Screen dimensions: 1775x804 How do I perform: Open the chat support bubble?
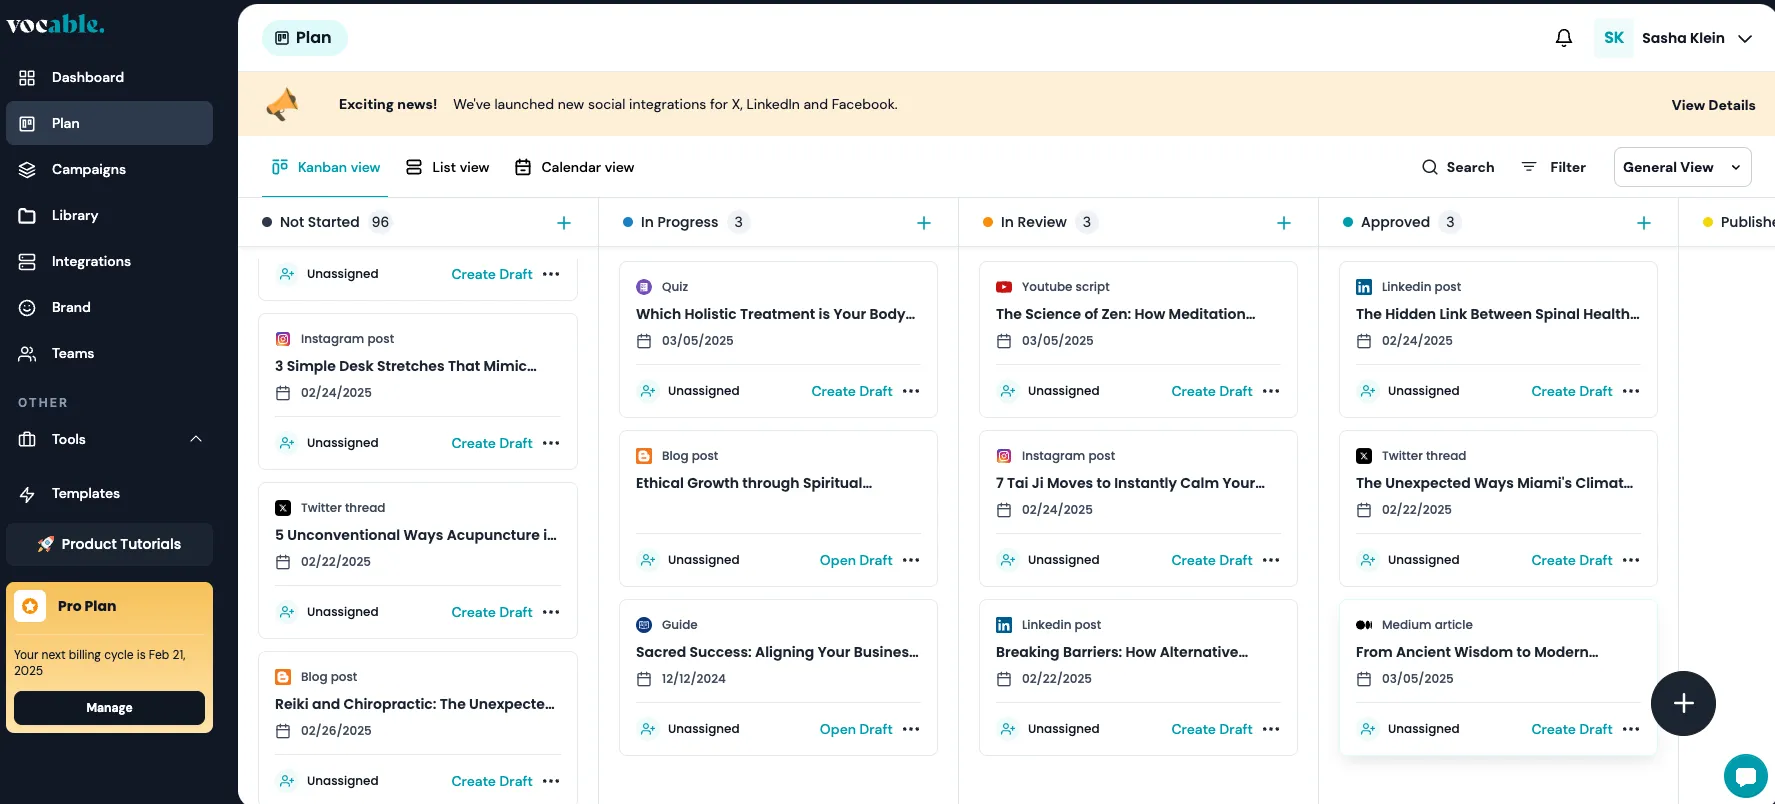(1745, 776)
